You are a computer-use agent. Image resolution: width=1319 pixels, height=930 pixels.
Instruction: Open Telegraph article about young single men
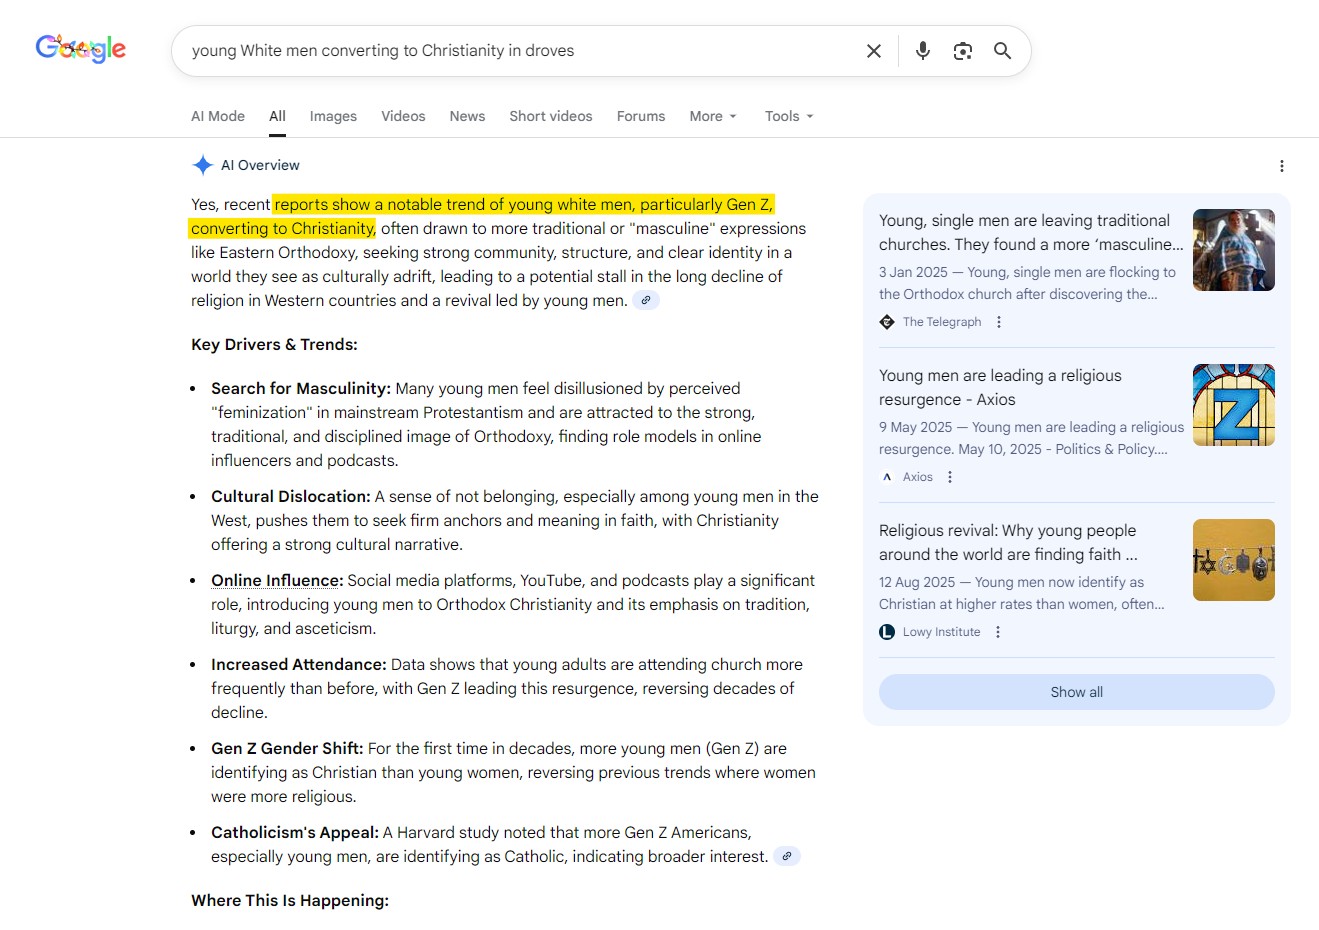(x=1031, y=232)
